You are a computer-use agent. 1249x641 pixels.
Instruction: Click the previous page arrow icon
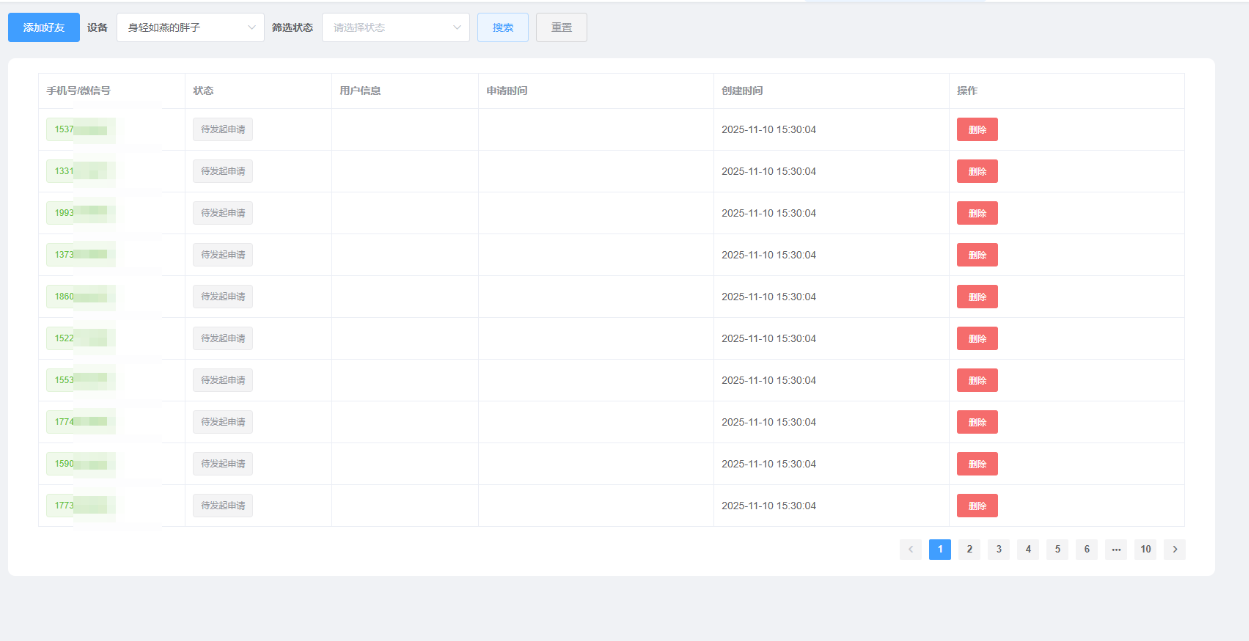click(x=911, y=549)
